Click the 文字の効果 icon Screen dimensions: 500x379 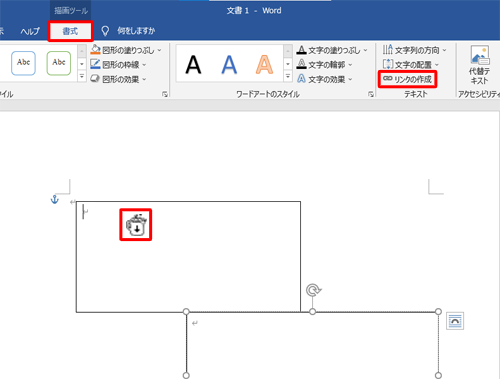pos(301,79)
